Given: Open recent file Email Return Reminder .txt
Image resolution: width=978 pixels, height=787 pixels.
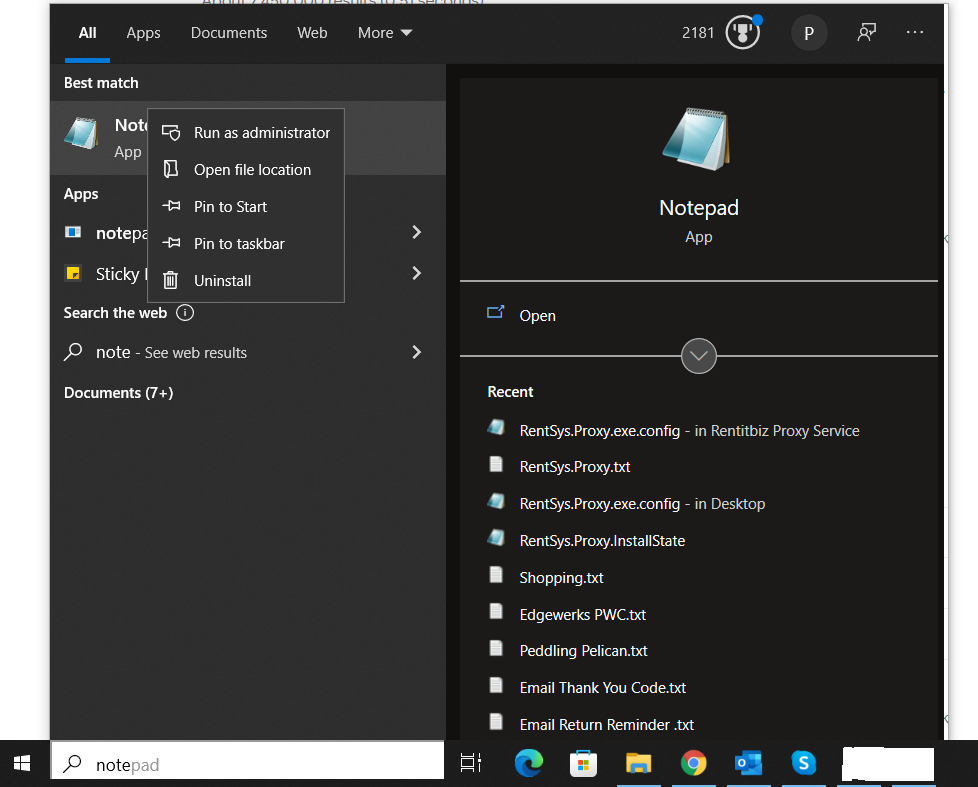Looking at the screenshot, I should pyautogui.click(x=606, y=725).
